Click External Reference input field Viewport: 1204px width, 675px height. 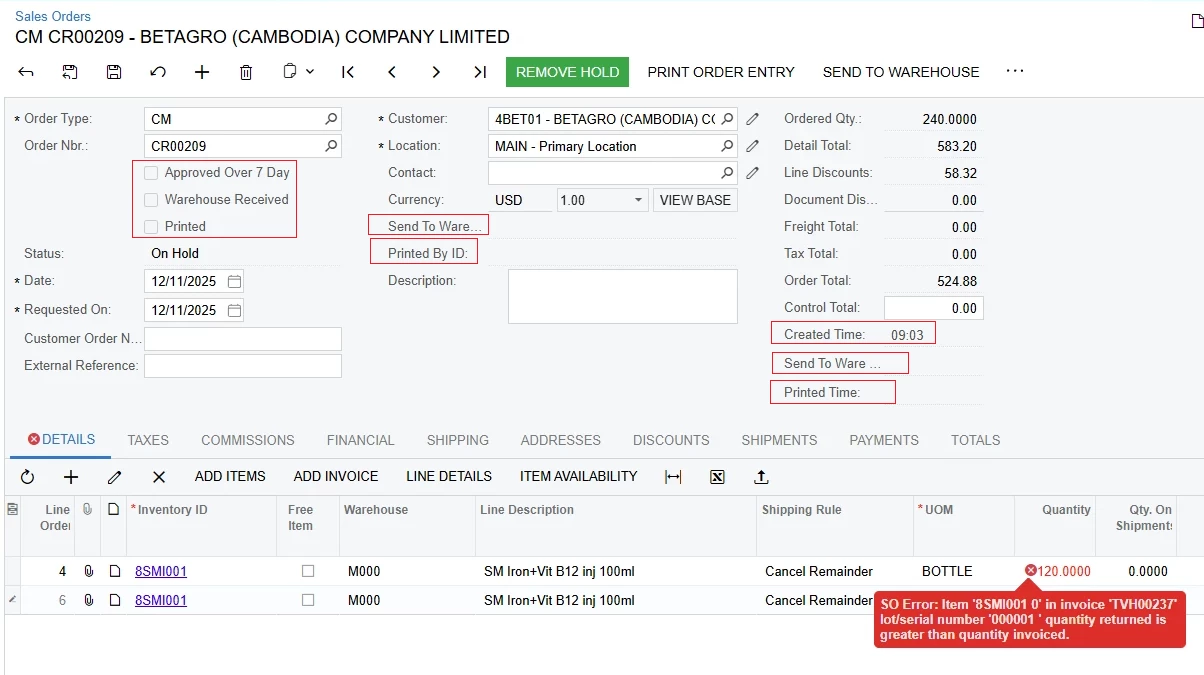click(243, 366)
